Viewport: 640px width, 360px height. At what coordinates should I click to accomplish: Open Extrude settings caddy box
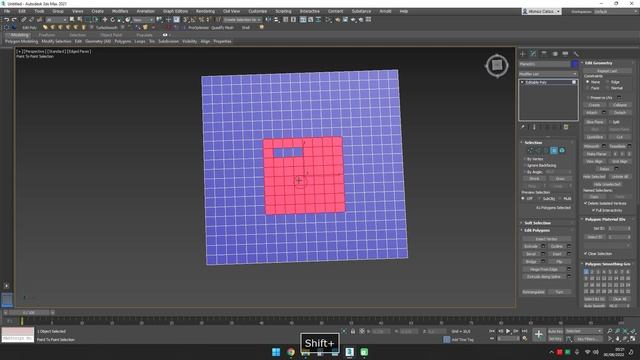click(543, 247)
